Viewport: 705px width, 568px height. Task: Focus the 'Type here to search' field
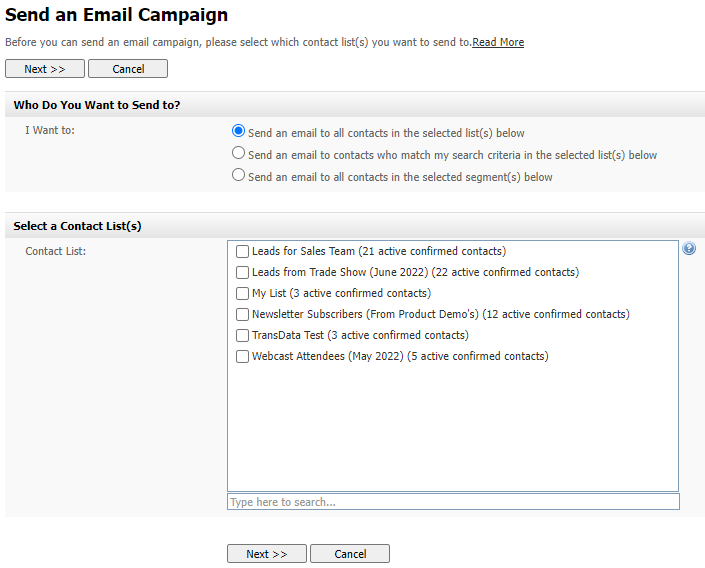coord(453,502)
